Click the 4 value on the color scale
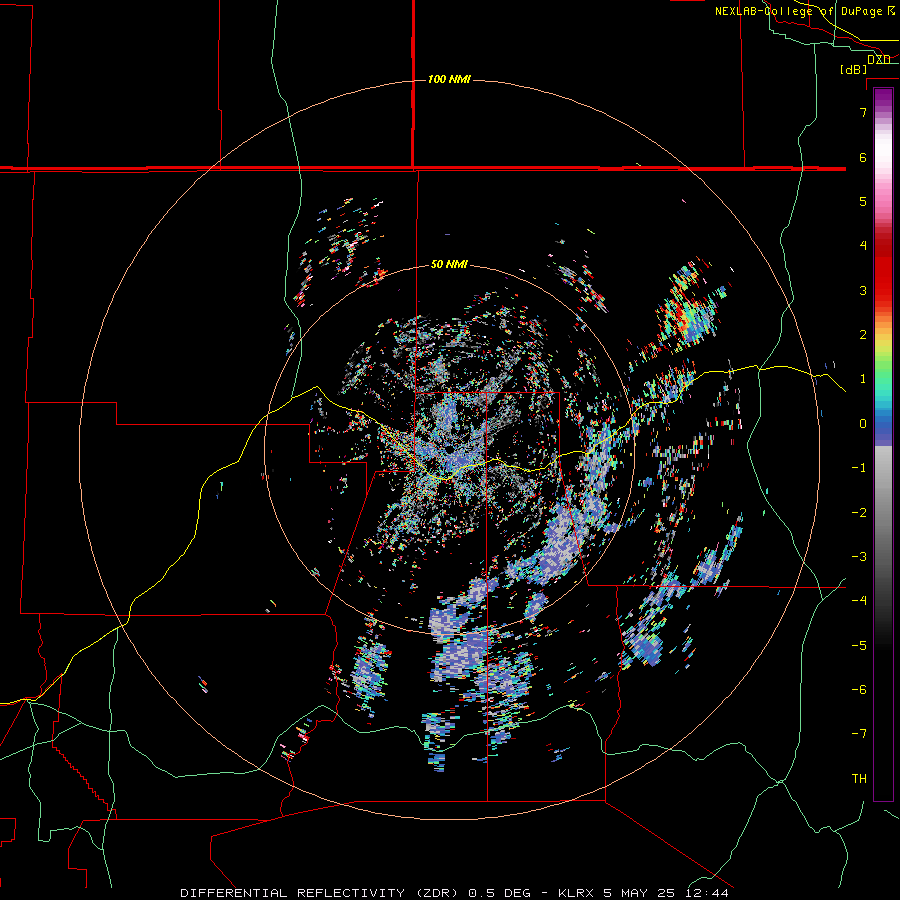This screenshot has height=900, width=900. (x=863, y=246)
